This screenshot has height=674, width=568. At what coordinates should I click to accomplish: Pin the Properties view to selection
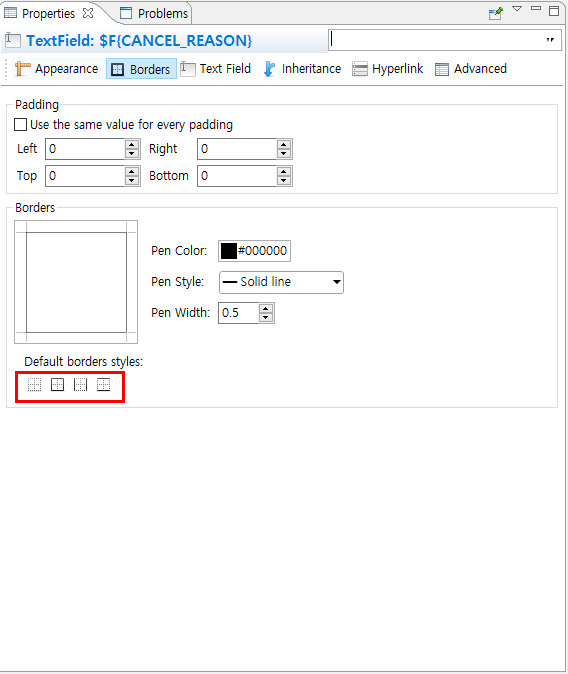pyautogui.click(x=496, y=13)
